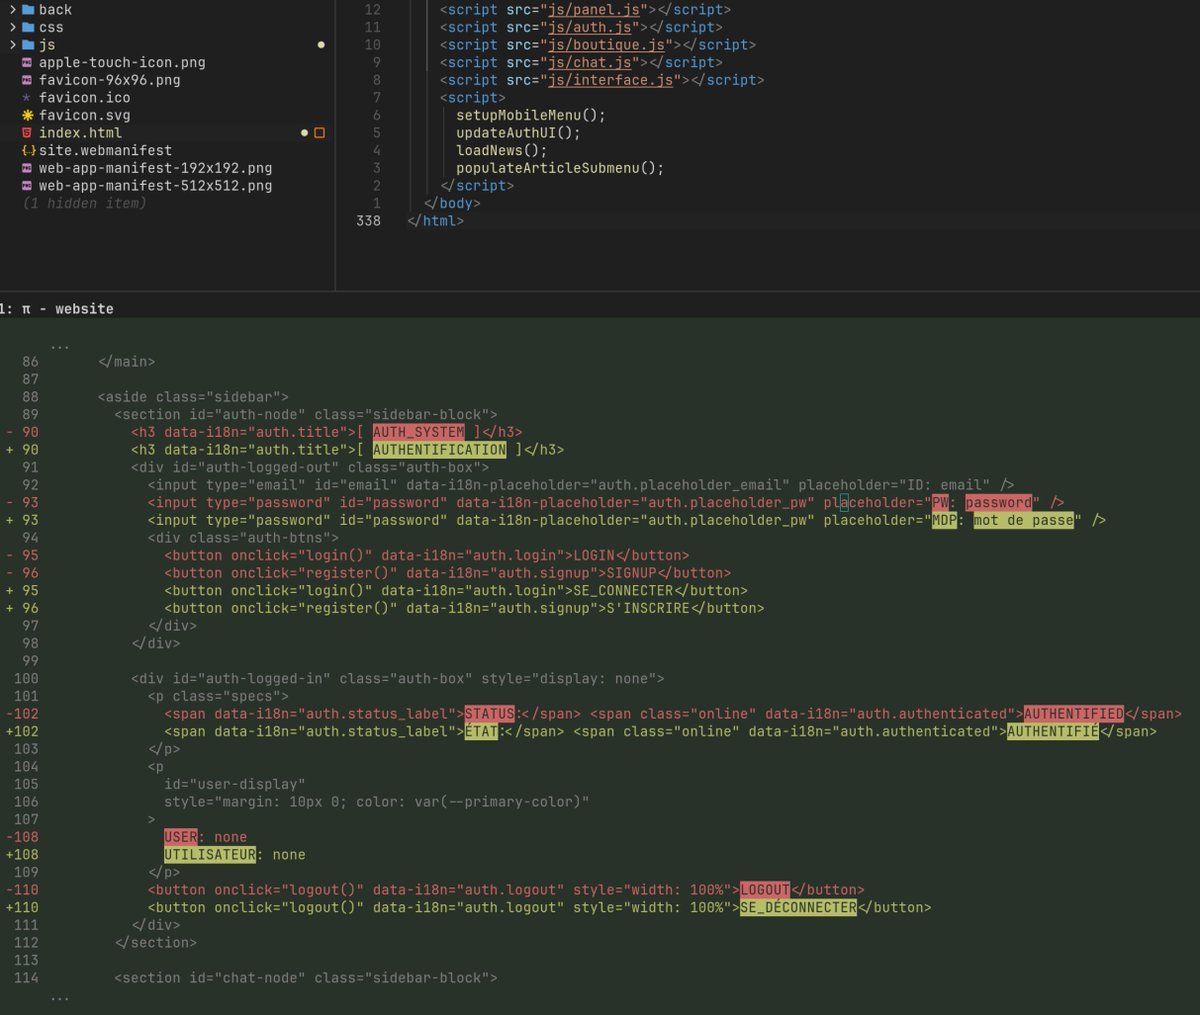Click the highlighted red USER text
The image size is (1200, 1015).
point(181,837)
